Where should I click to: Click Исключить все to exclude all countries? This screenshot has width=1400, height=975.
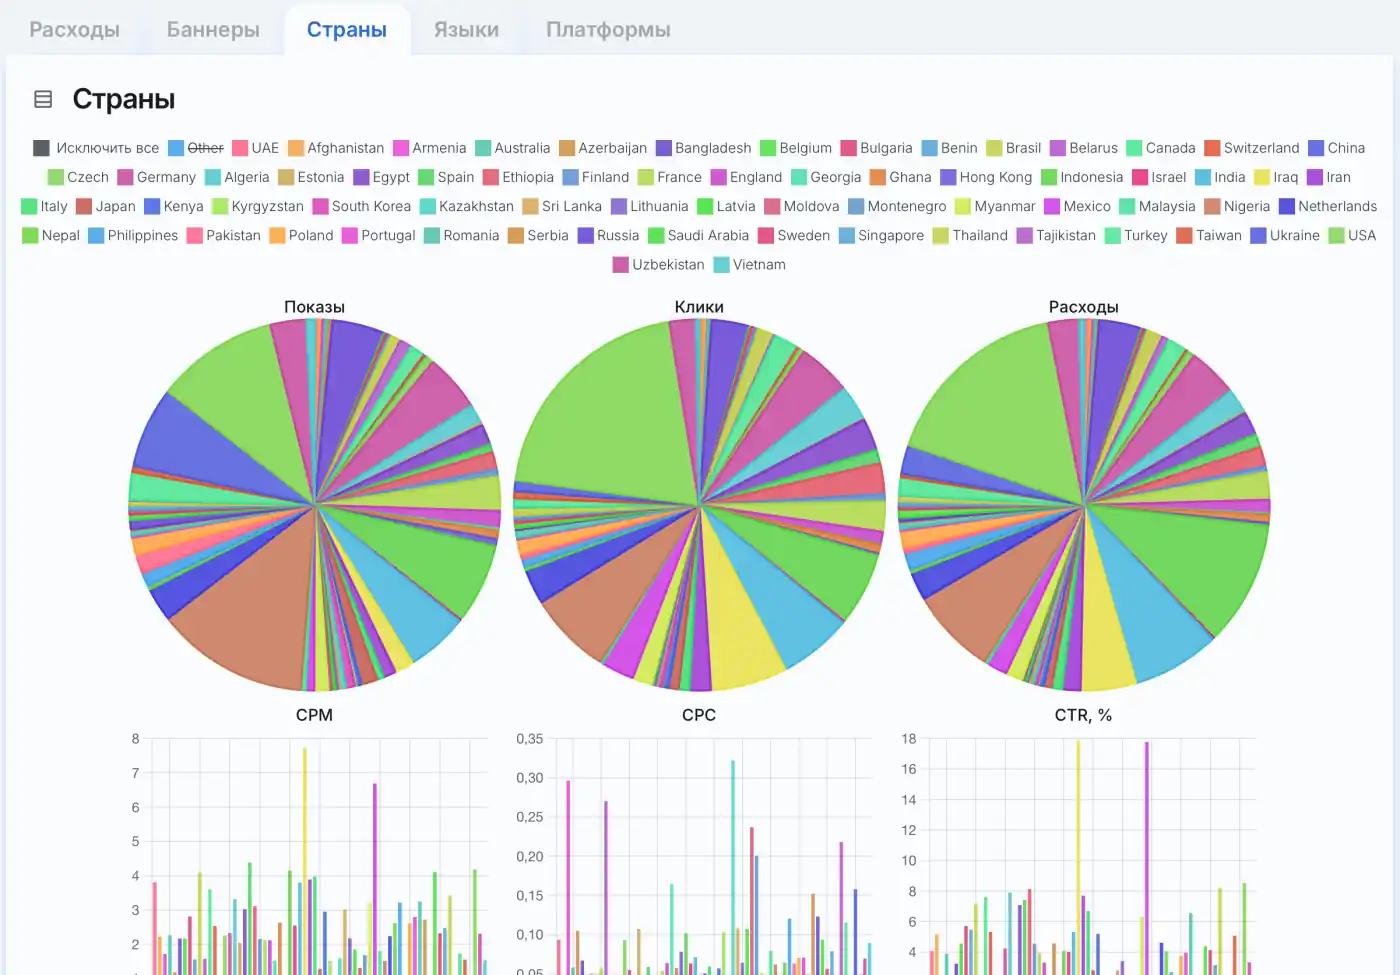point(96,148)
